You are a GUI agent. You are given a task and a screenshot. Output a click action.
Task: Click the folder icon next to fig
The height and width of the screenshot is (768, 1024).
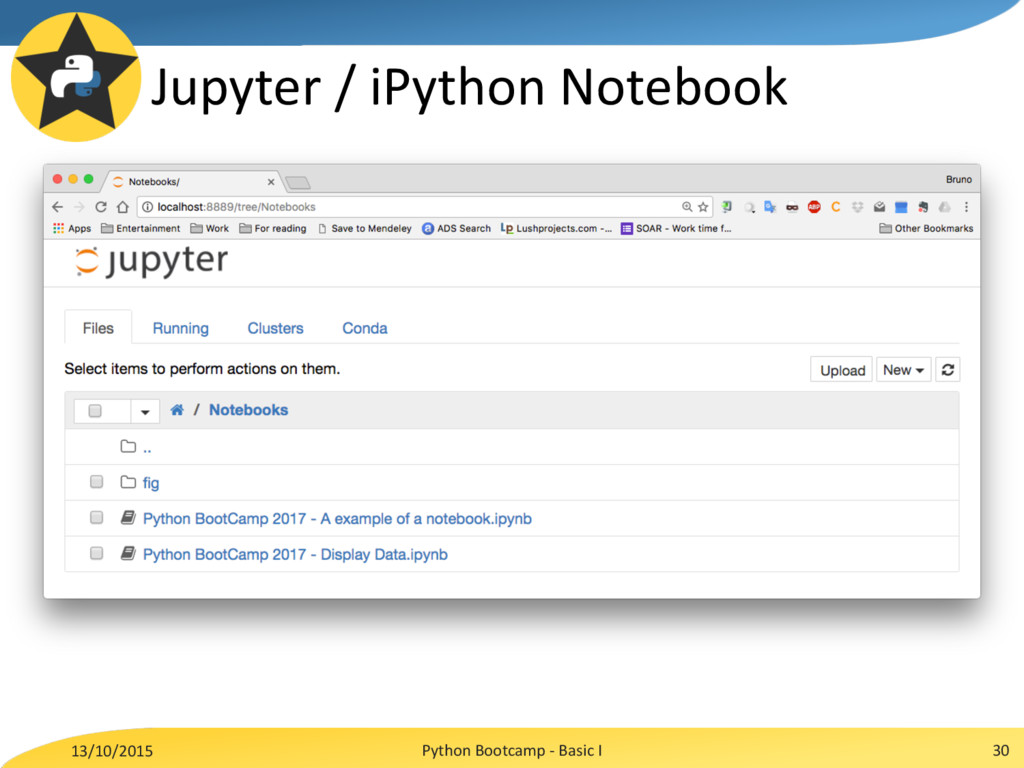click(x=128, y=483)
